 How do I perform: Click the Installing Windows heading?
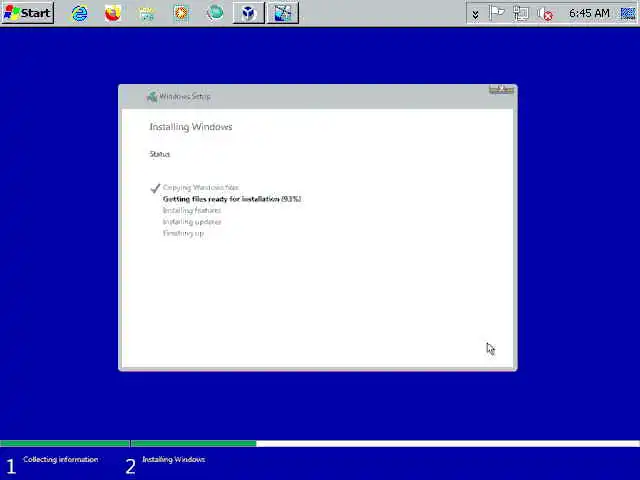191,127
